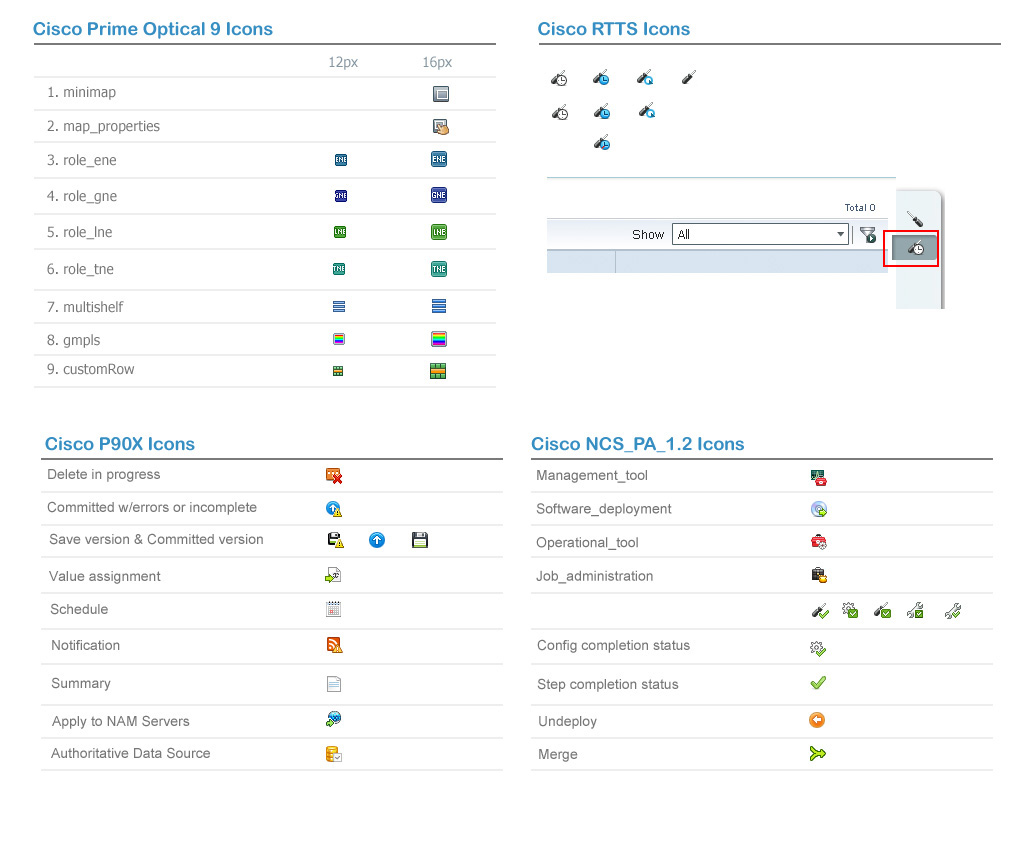
Task: Click the Authoritative Data Source database icon
Action: [334, 754]
